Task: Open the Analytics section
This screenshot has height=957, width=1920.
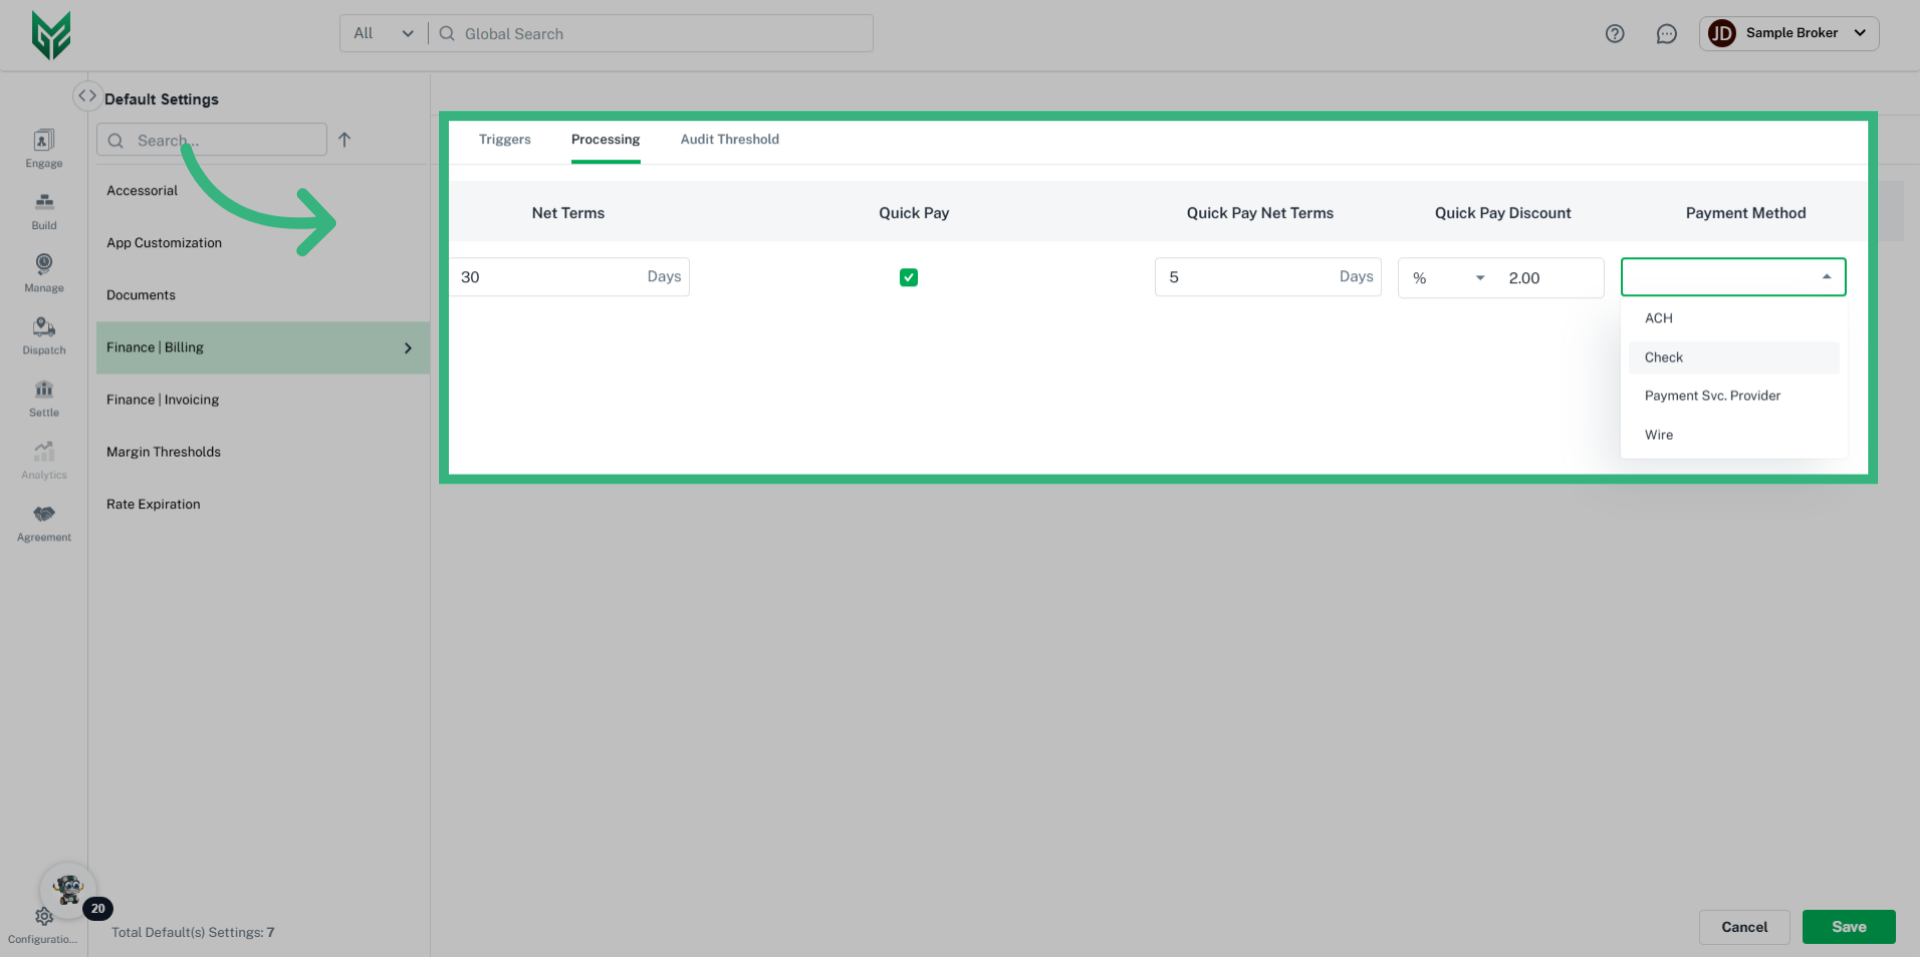Action: coord(43,459)
